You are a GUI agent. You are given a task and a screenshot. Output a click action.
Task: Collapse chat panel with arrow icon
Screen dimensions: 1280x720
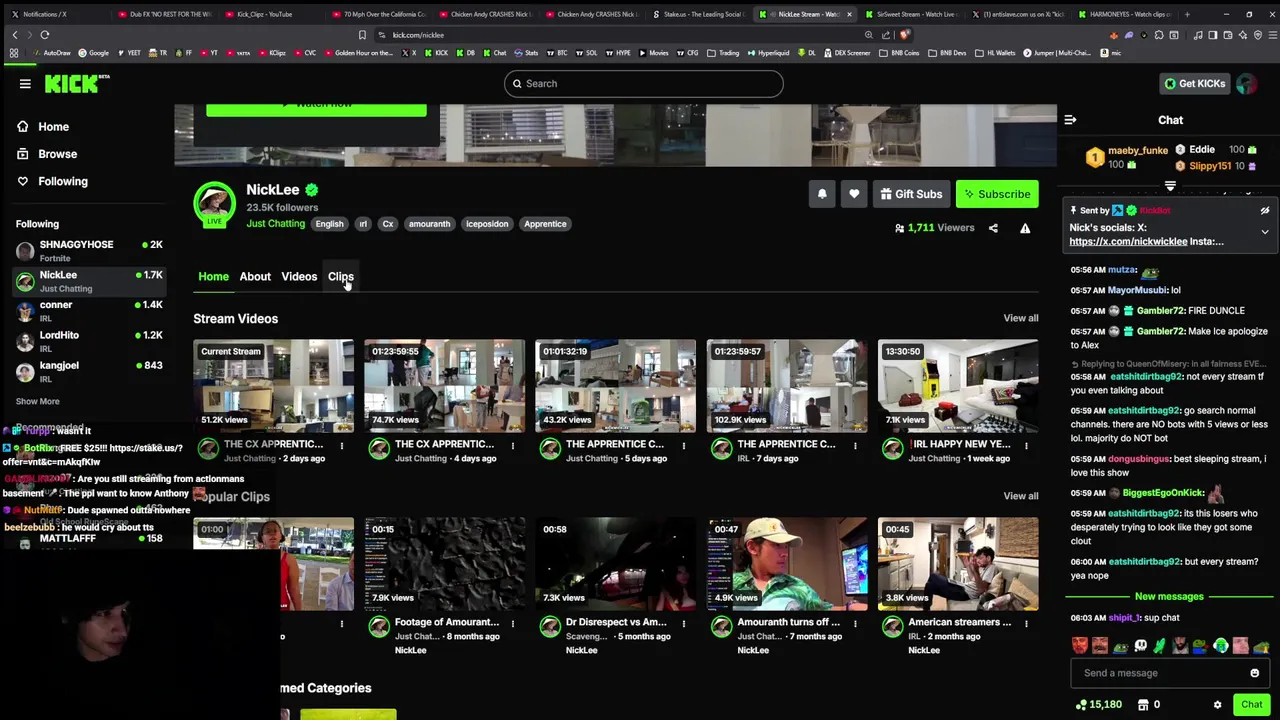pos(1070,120)
